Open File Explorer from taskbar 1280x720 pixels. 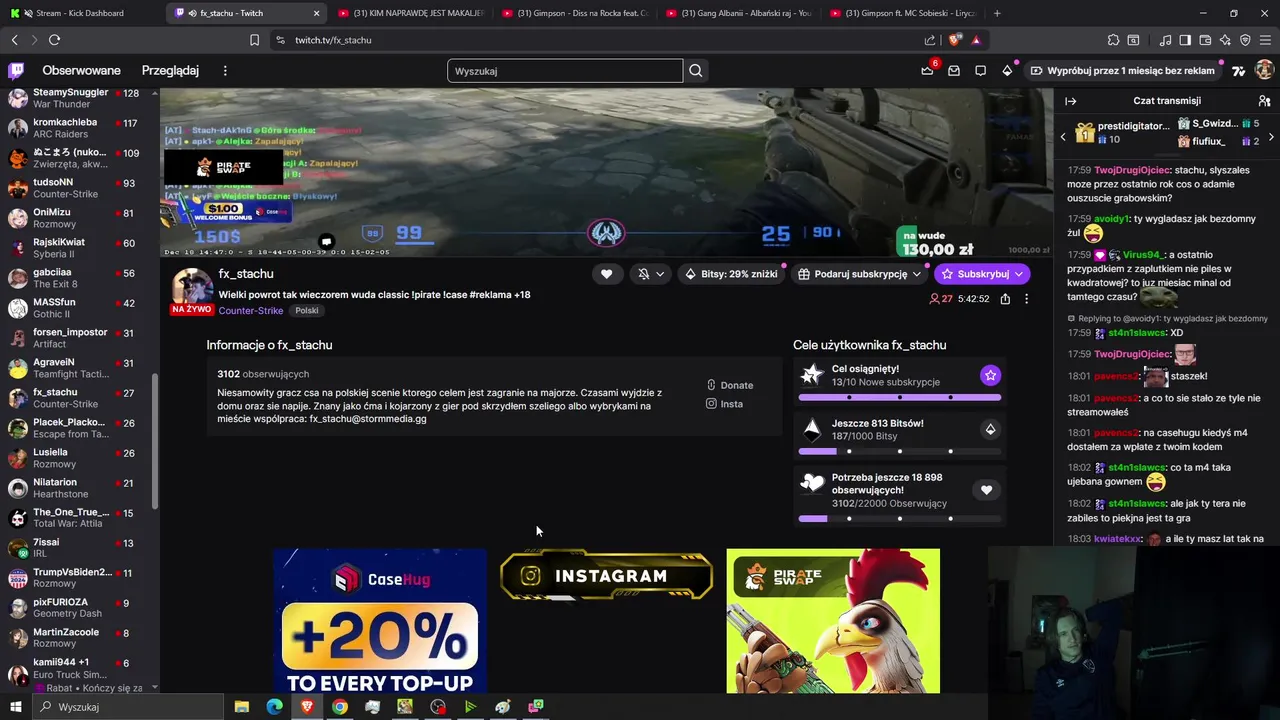(241, 707)
